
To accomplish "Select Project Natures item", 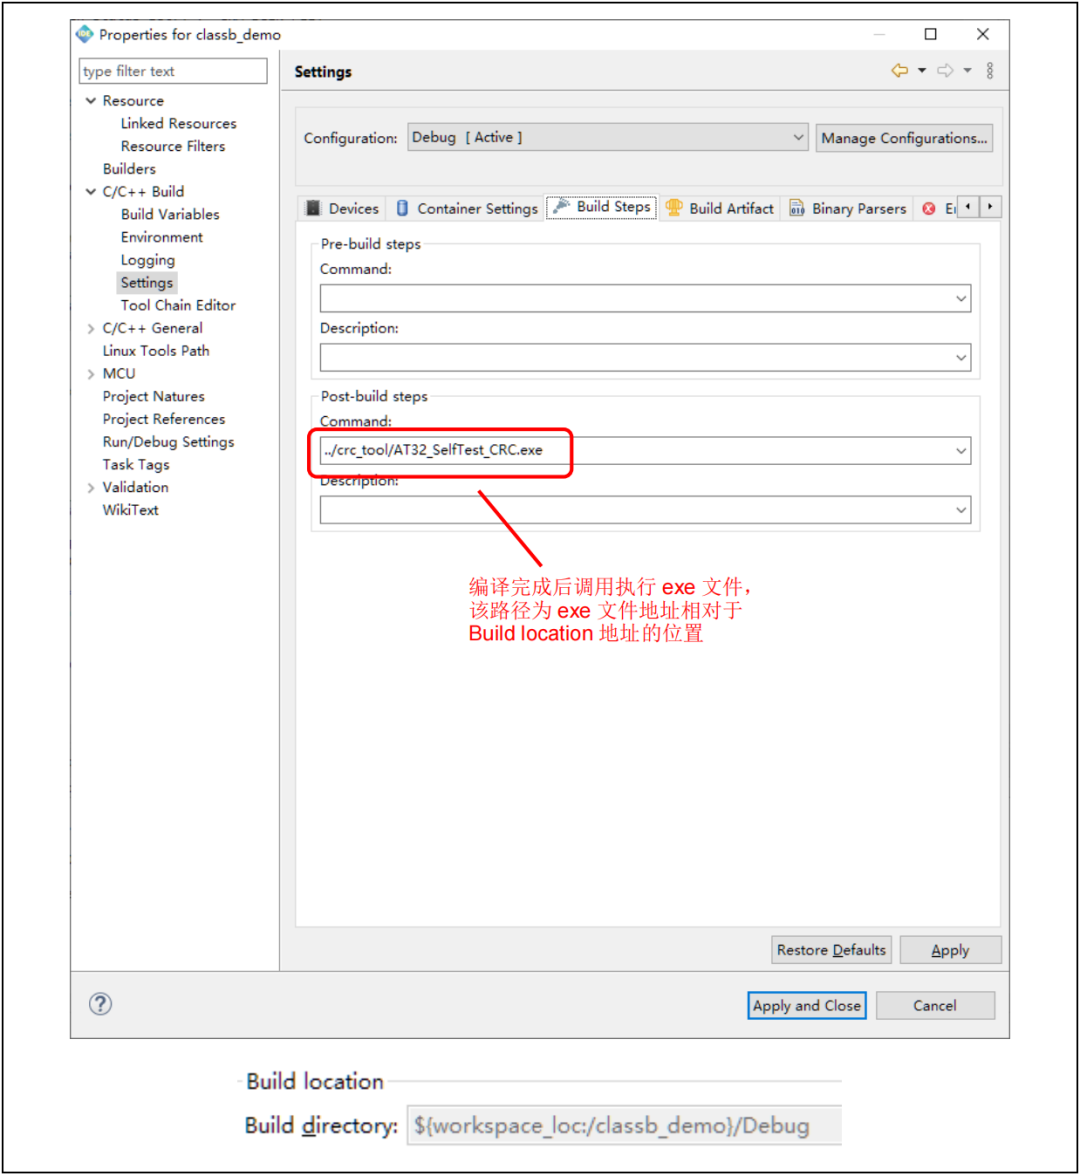I will [154, 396].
